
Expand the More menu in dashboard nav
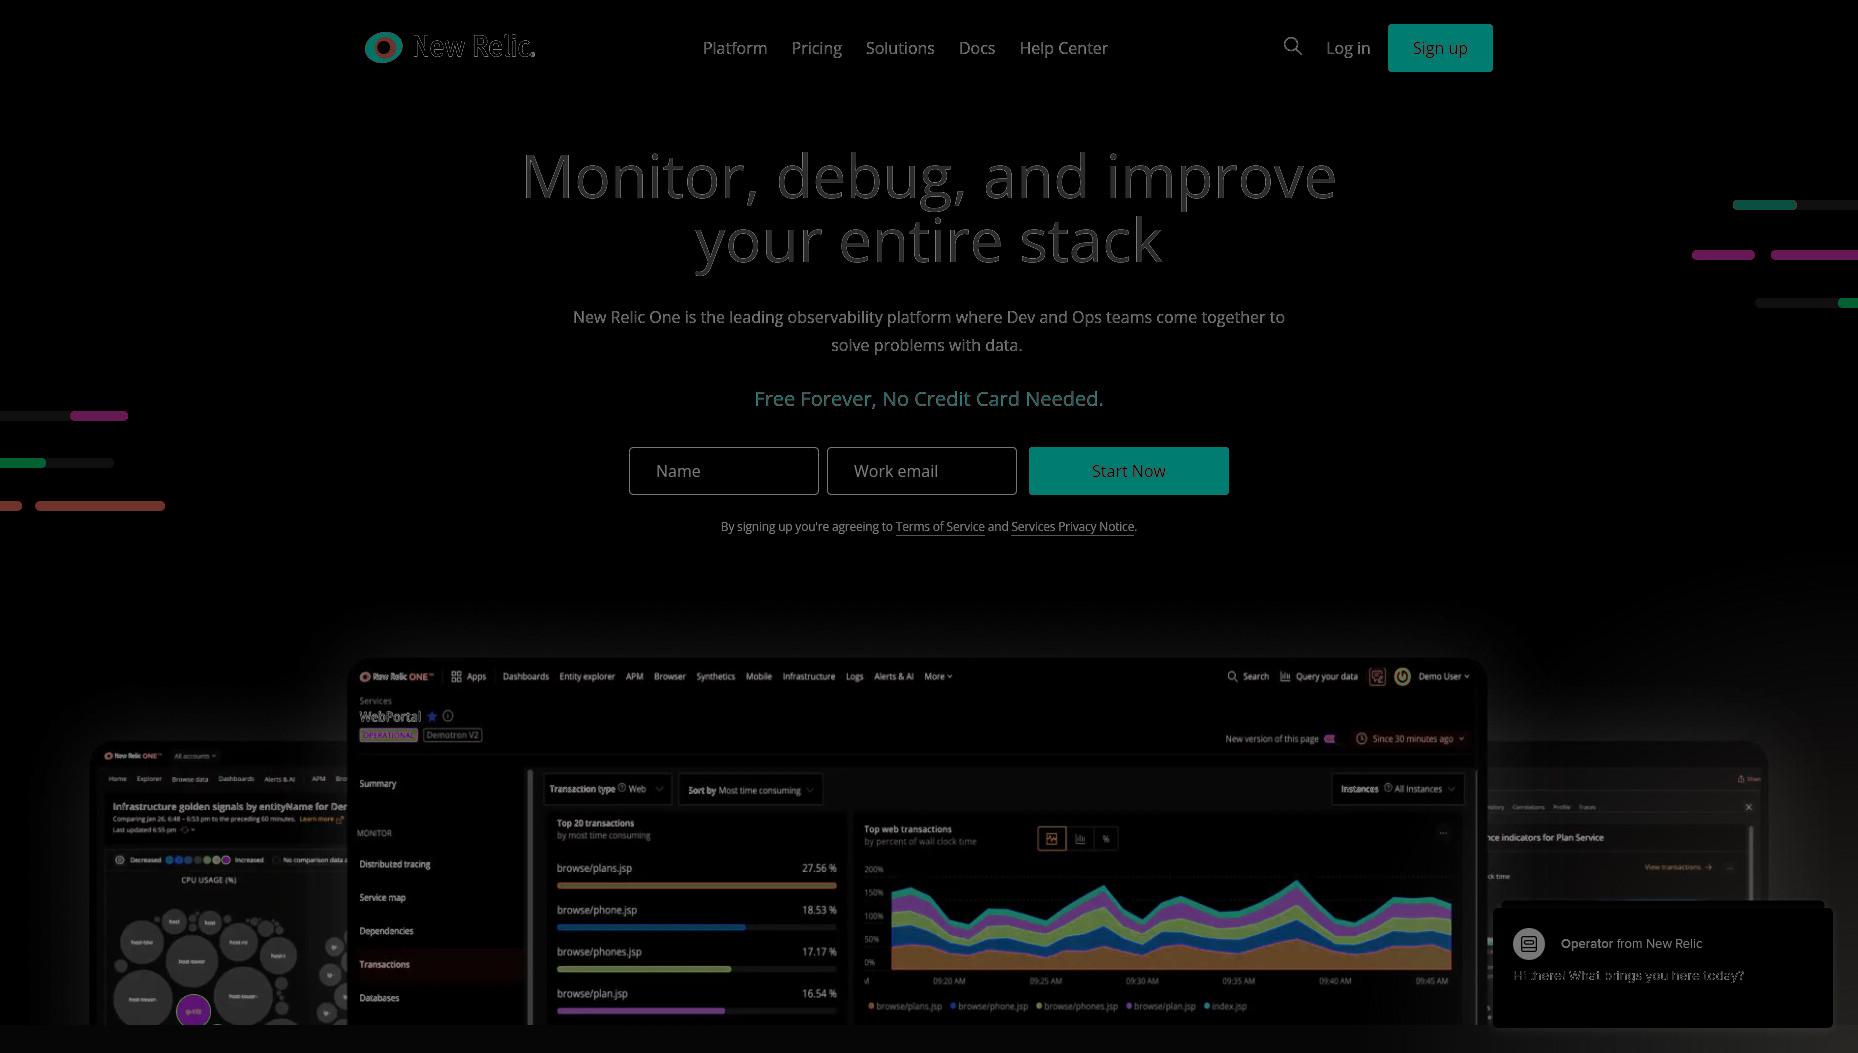(938, 677)
